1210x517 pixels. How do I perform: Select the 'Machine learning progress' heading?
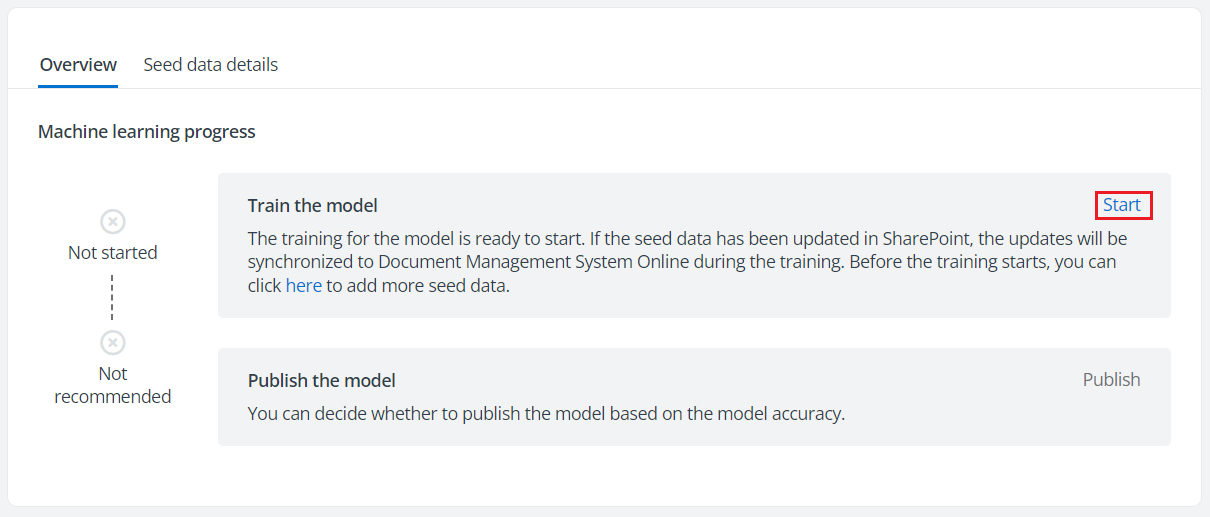(x=147, y=132)
